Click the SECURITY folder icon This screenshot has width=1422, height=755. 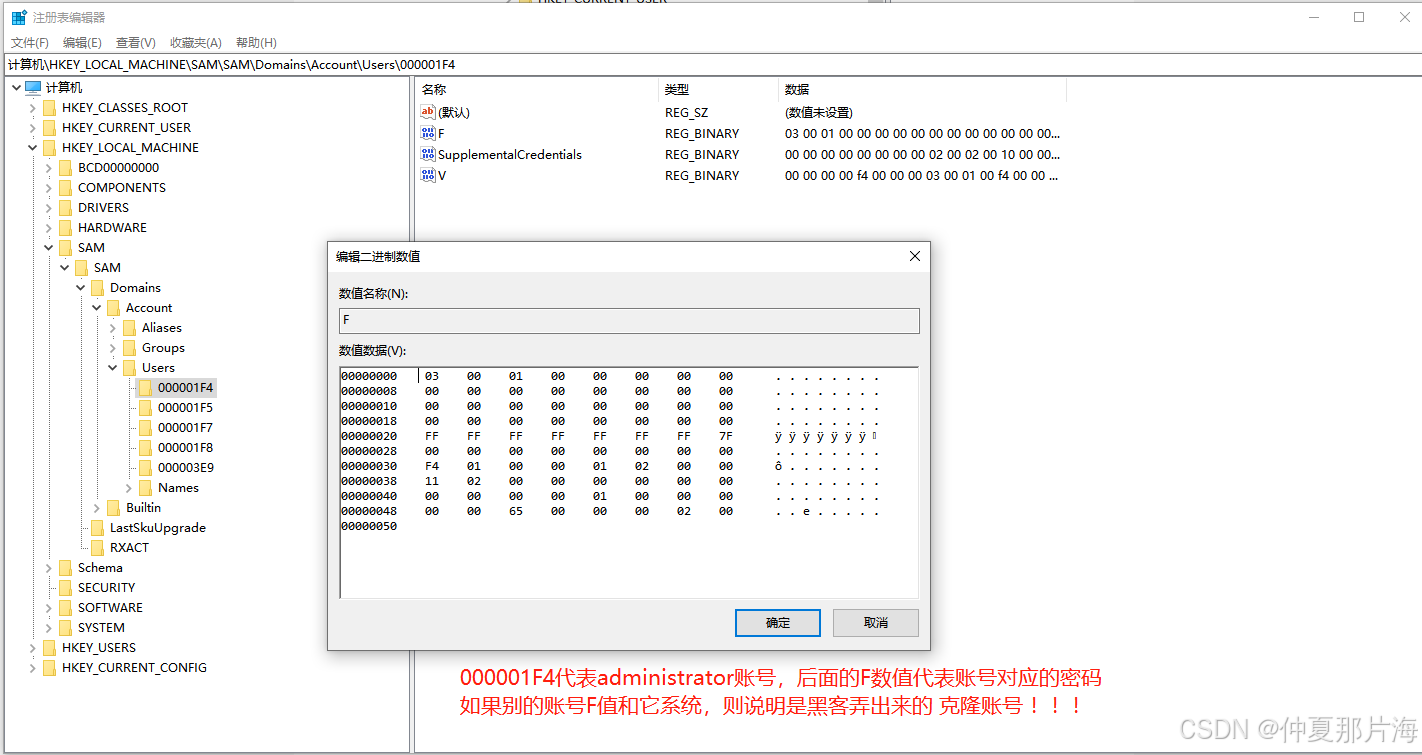65,587
